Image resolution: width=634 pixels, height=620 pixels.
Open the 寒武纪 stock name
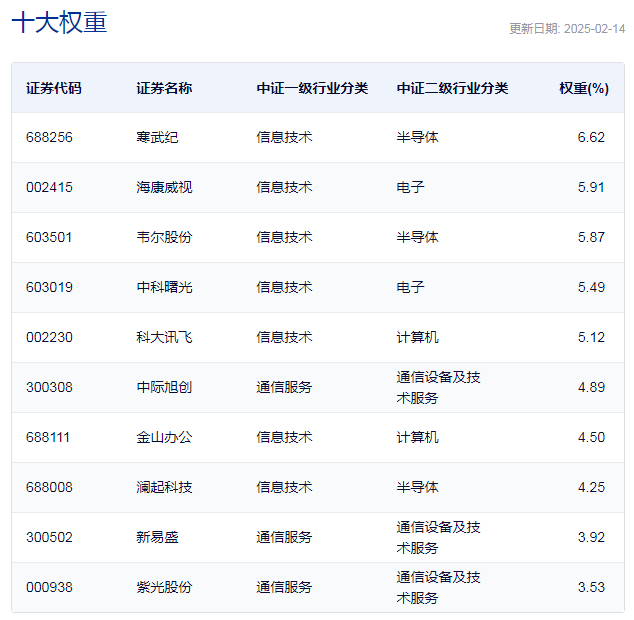click(x=157, y=138)
